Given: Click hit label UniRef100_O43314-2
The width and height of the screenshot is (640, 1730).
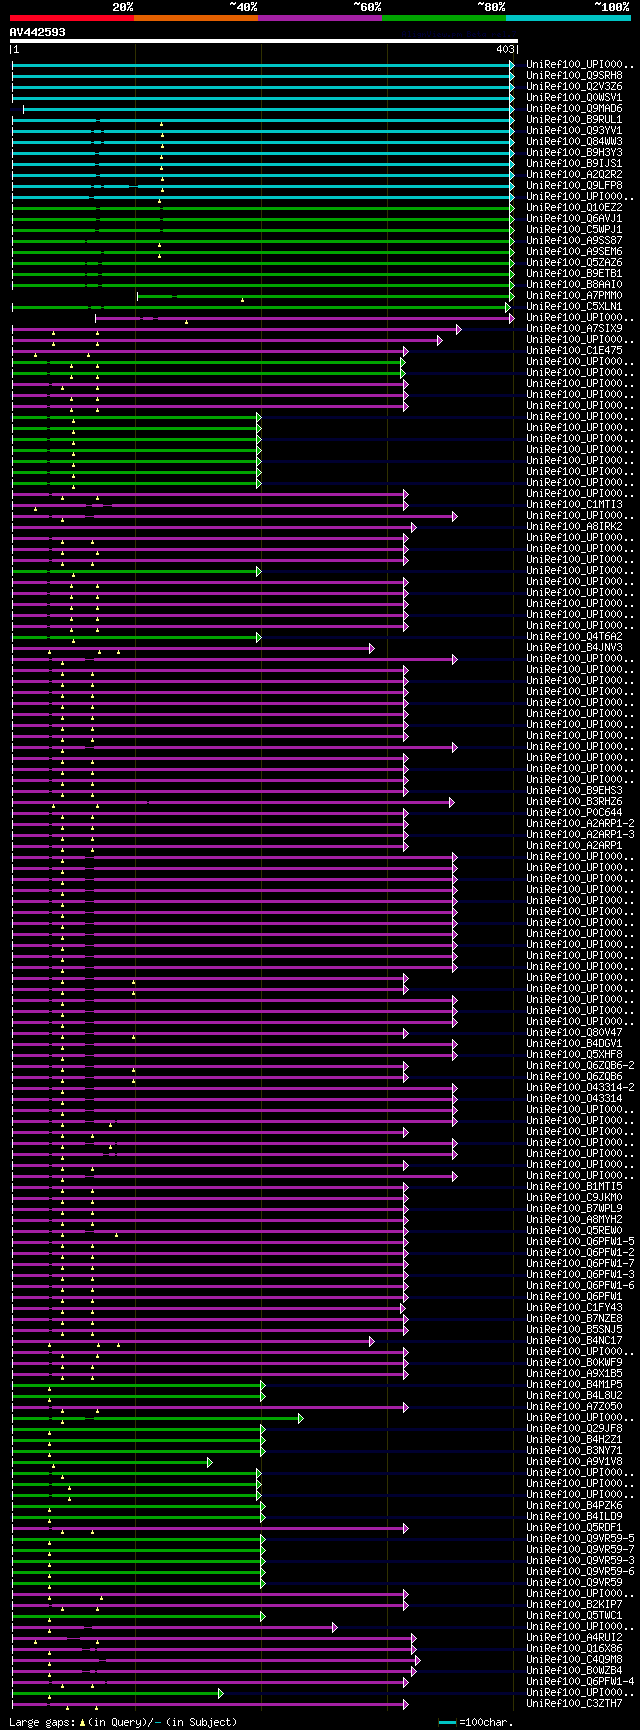Looking at the screenshot, I should pos(580,1087).
